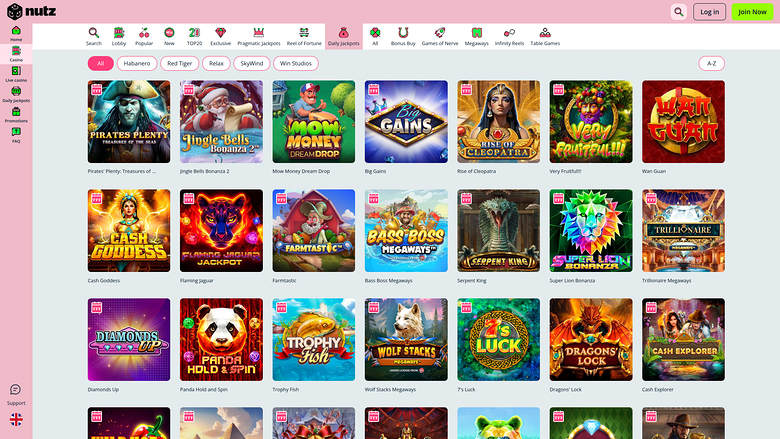Viewport: 780px width, 439px height.
Task: Sort games A-Z
Action: (711, 63)
